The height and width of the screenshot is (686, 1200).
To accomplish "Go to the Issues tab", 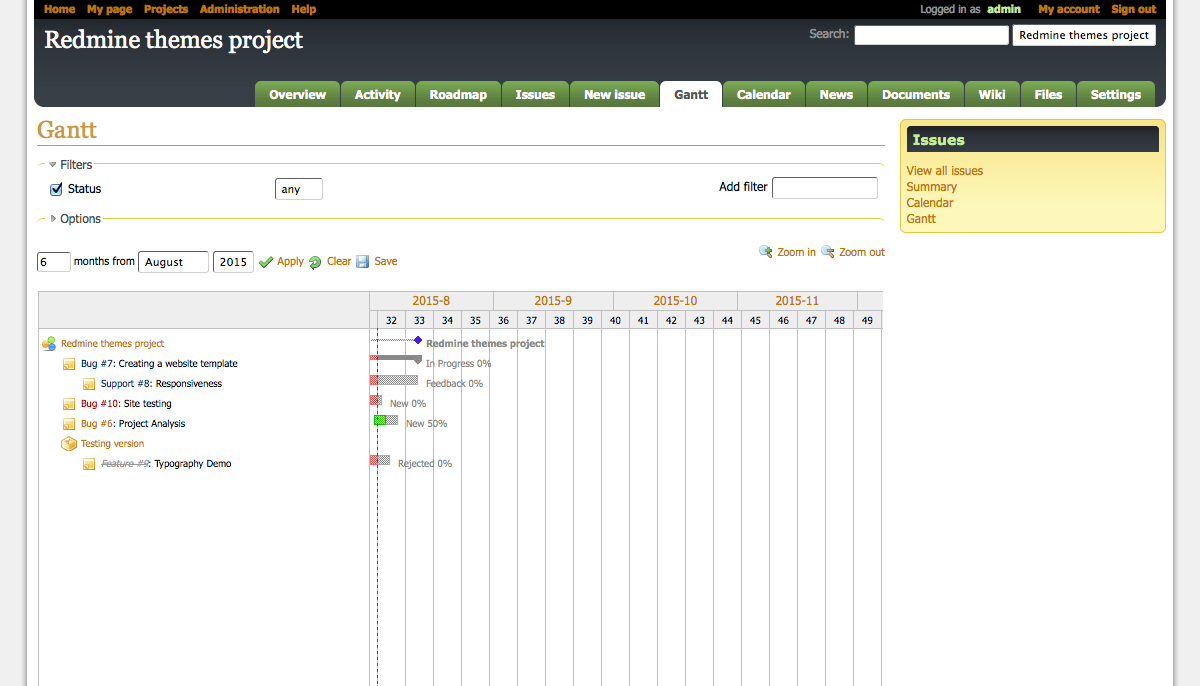I will pos(535,95).
